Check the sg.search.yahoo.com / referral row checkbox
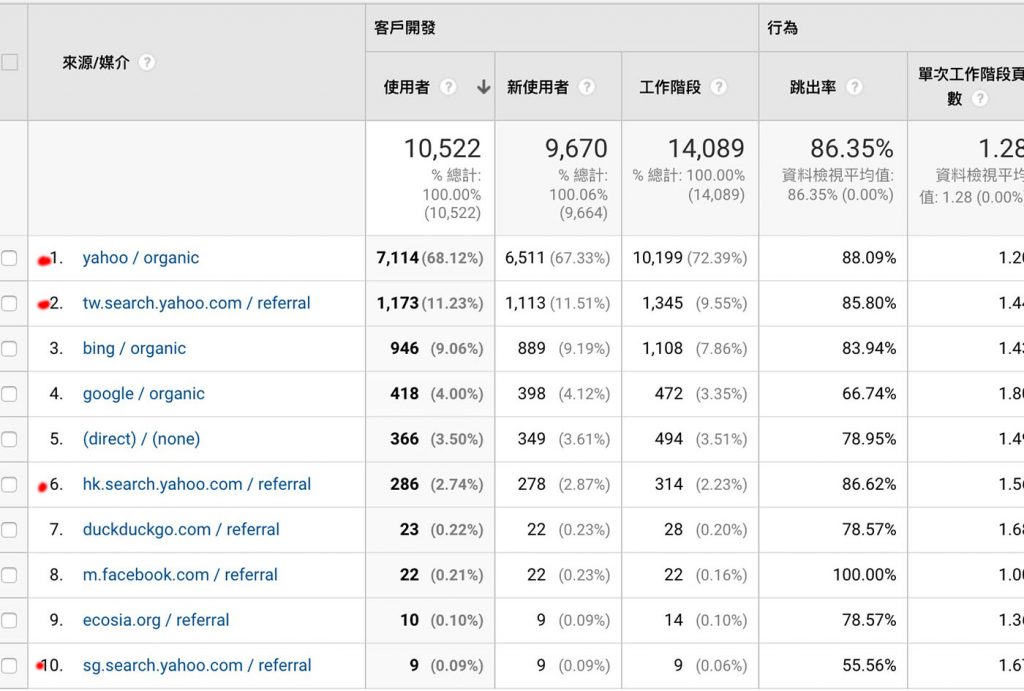1024x691 pixels. pyautogui.click(x=9, y=665)
